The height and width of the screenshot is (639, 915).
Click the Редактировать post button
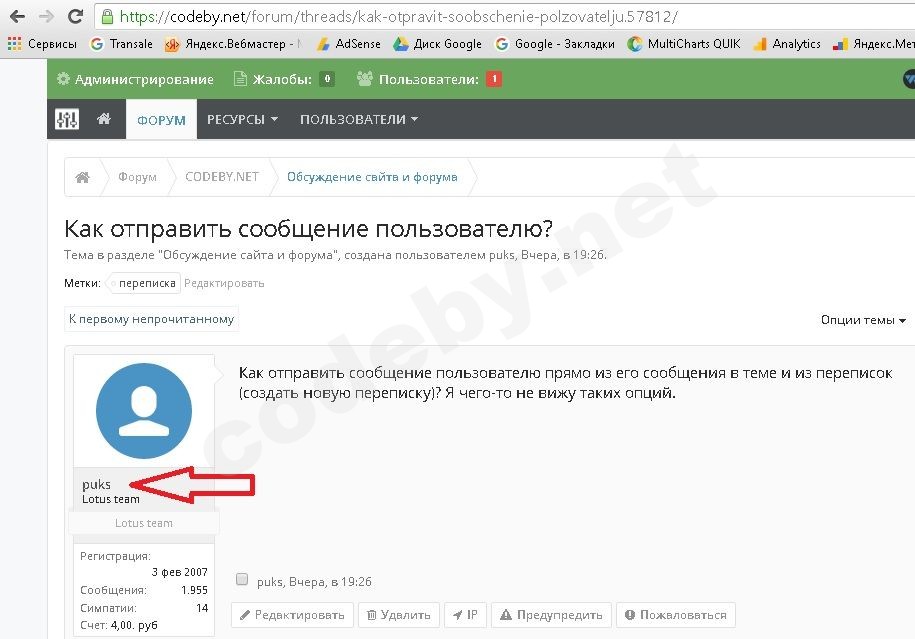point(292,615)
